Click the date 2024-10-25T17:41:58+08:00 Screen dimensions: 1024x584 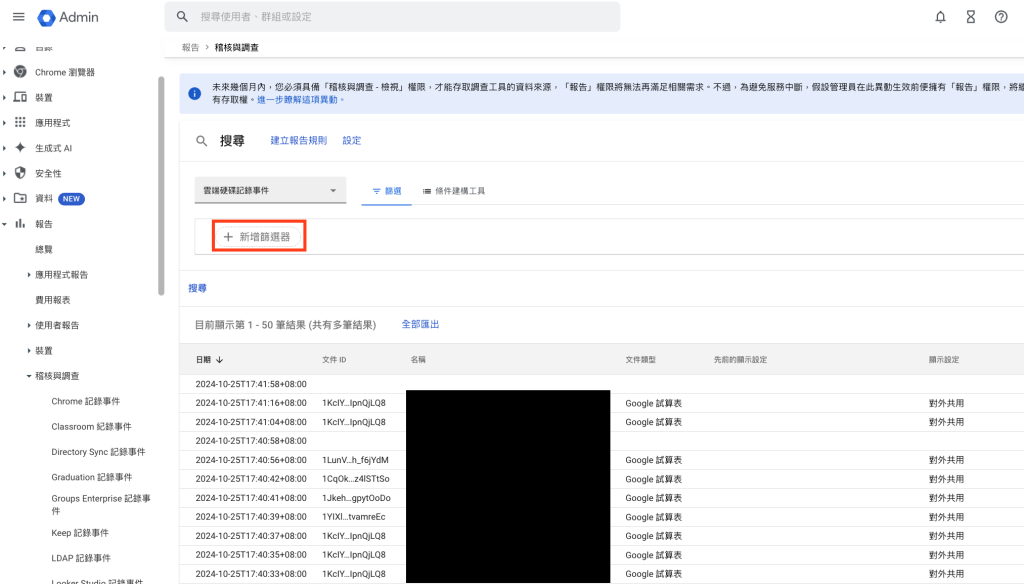click(251, 384)
